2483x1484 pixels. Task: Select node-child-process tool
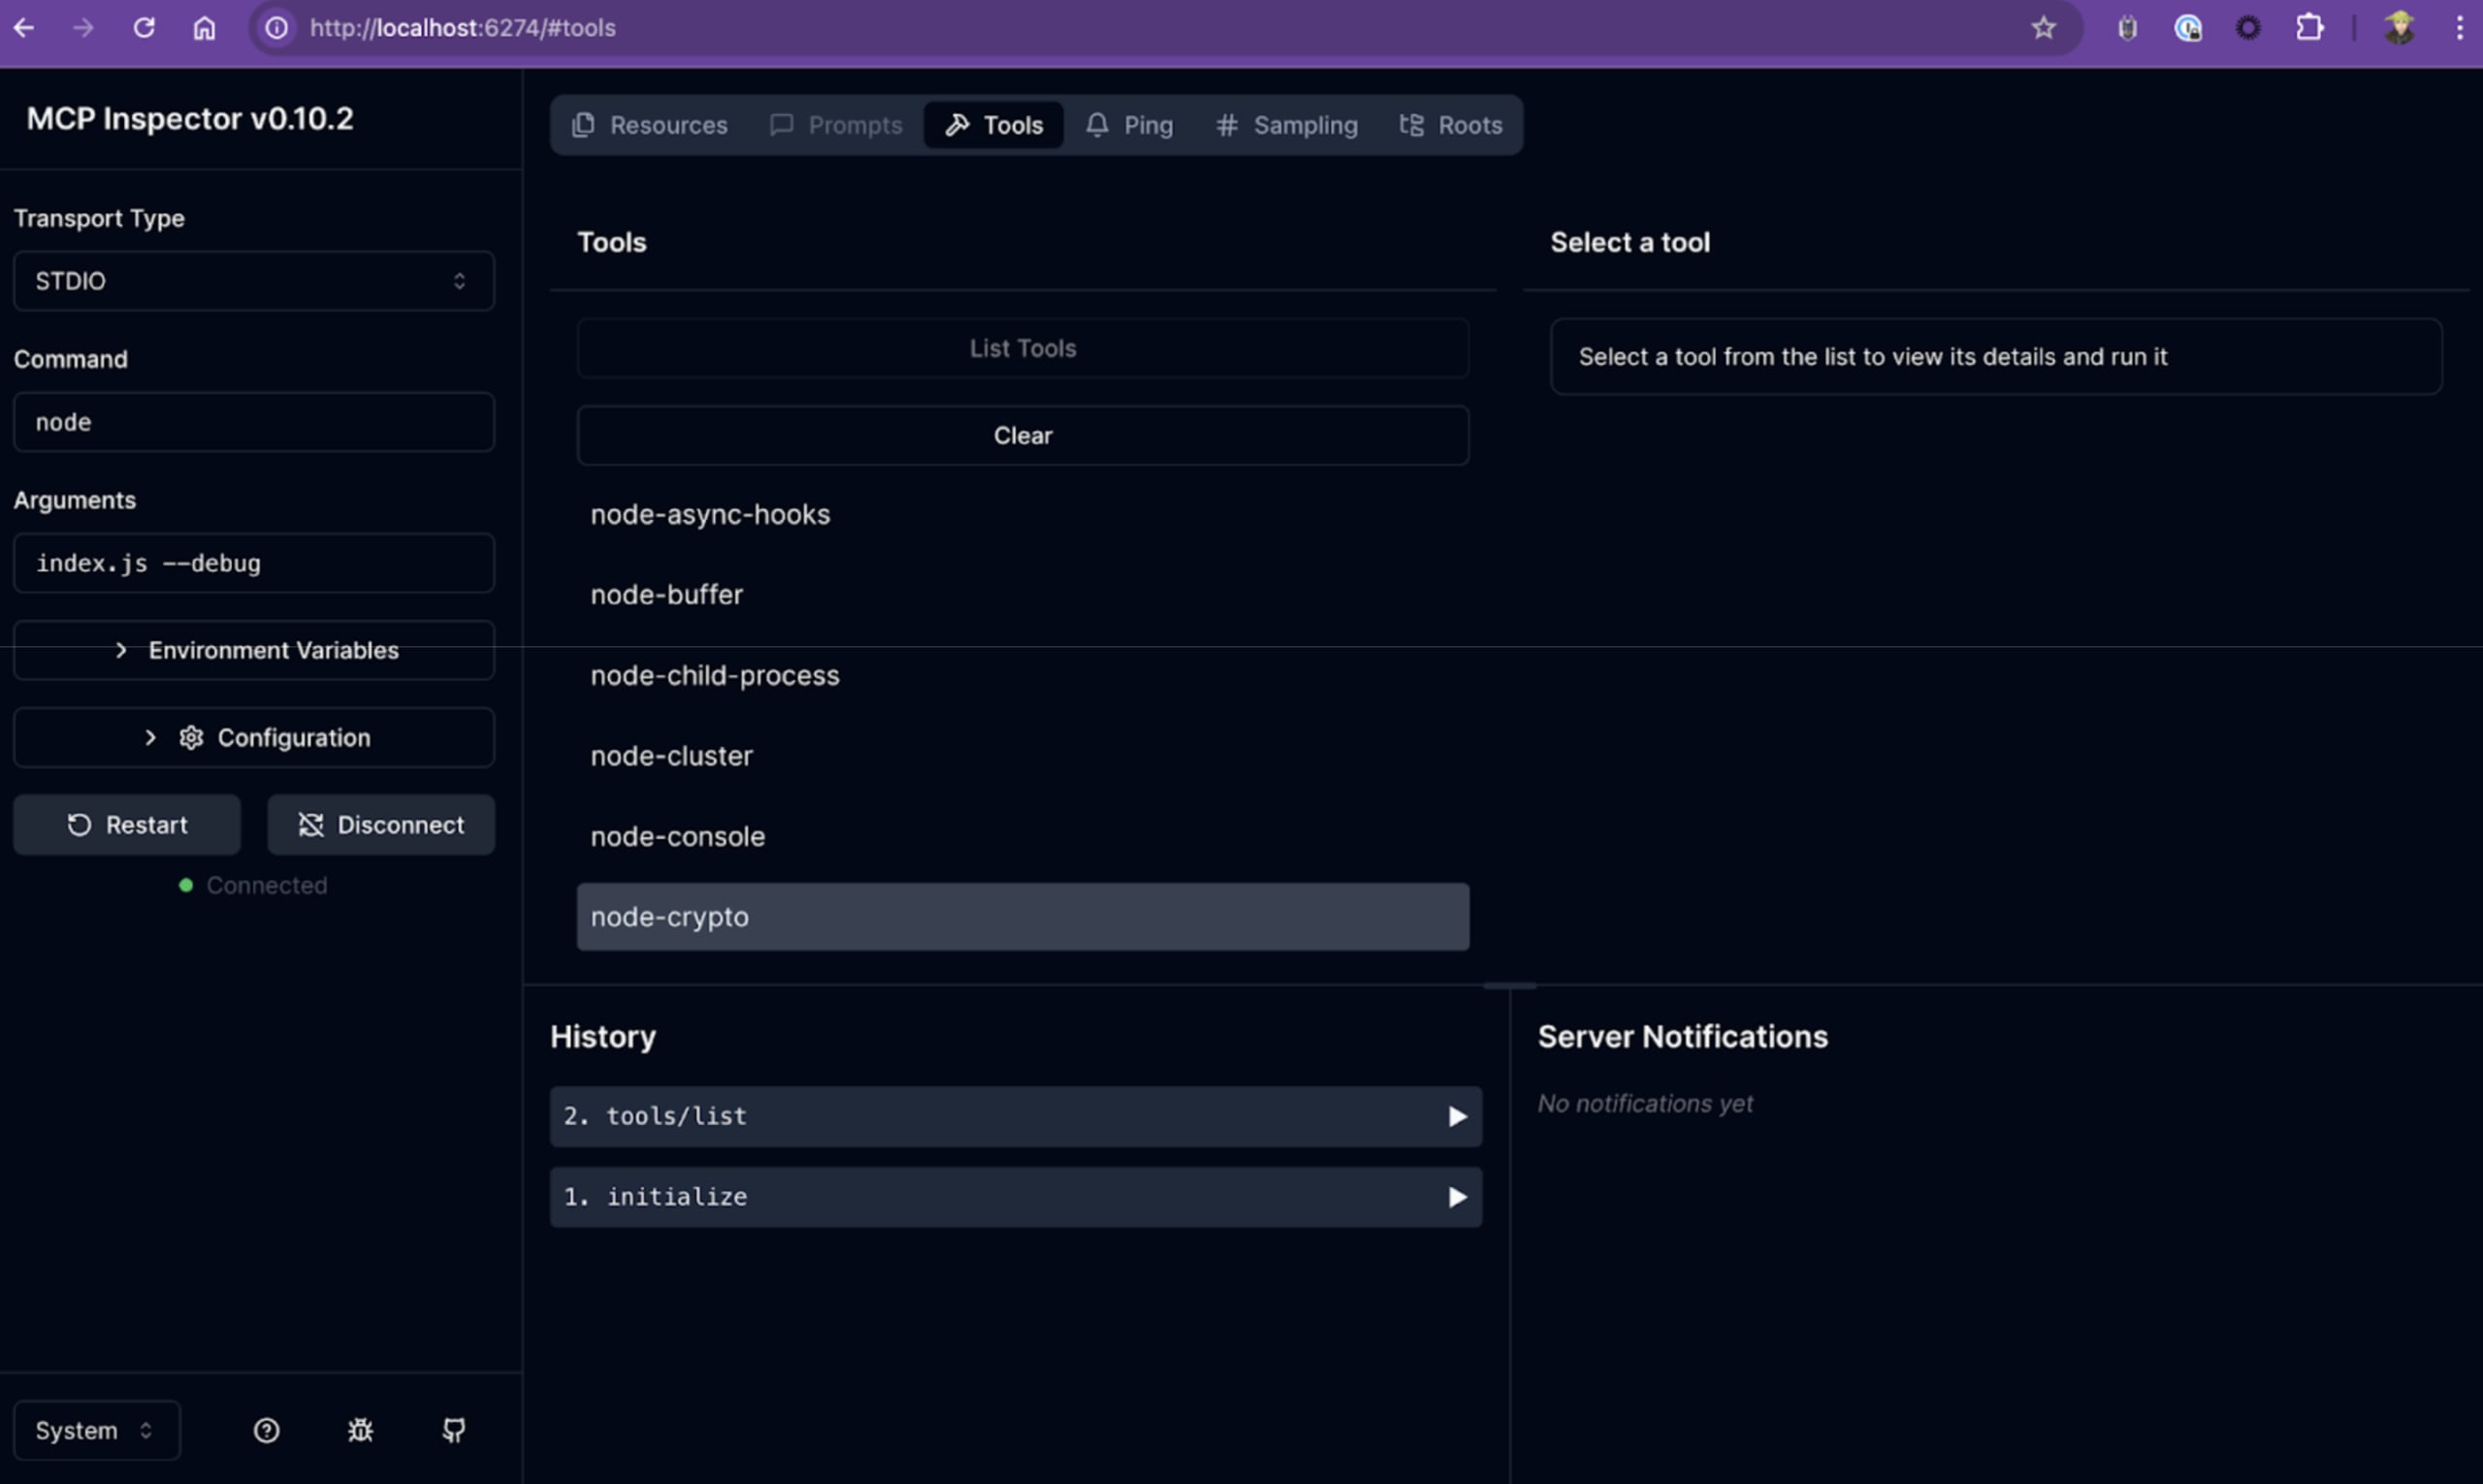pos(1022,675)
